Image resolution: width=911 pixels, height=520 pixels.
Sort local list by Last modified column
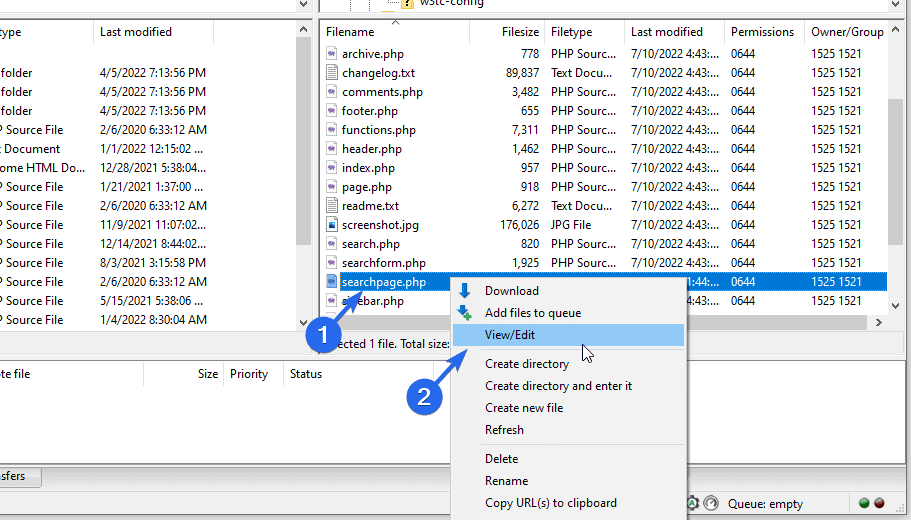153,32
